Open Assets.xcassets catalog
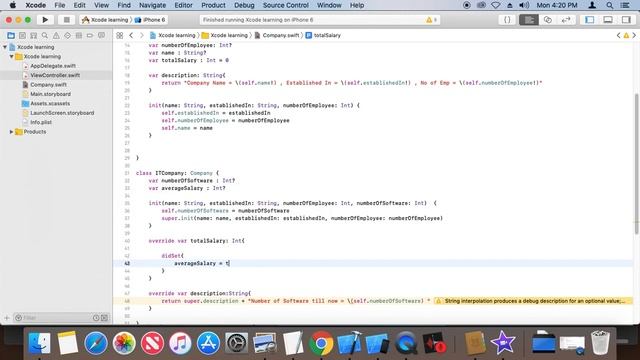 50,103
